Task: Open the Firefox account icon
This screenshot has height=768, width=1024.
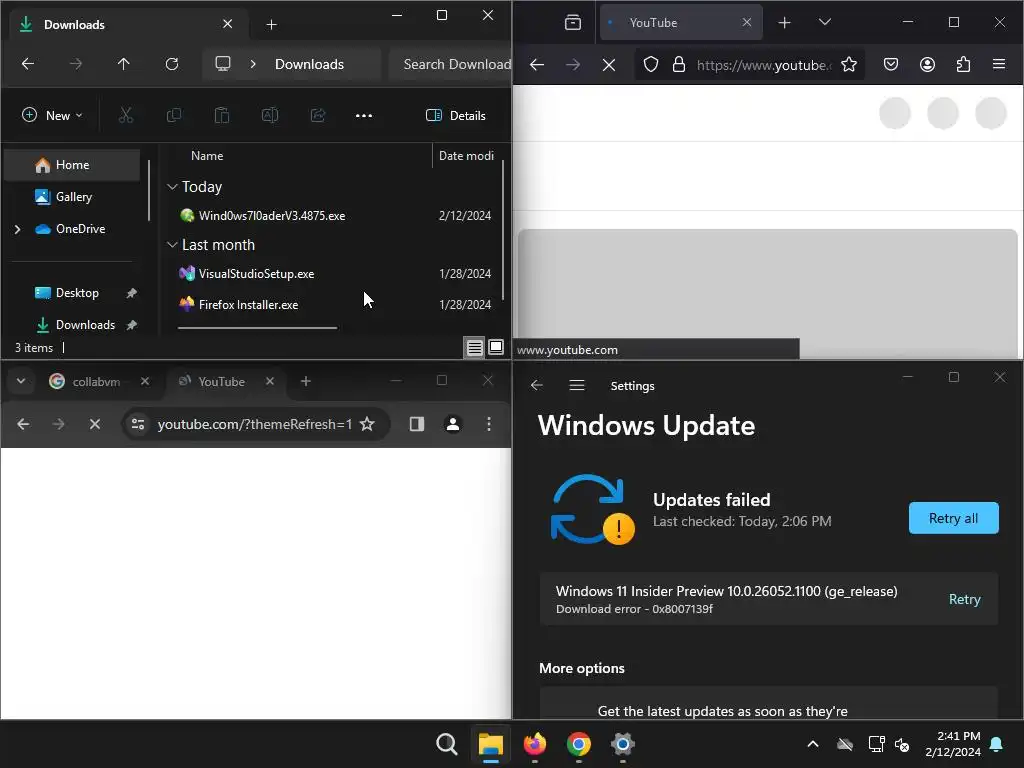Action: click(x=927, y=65)
